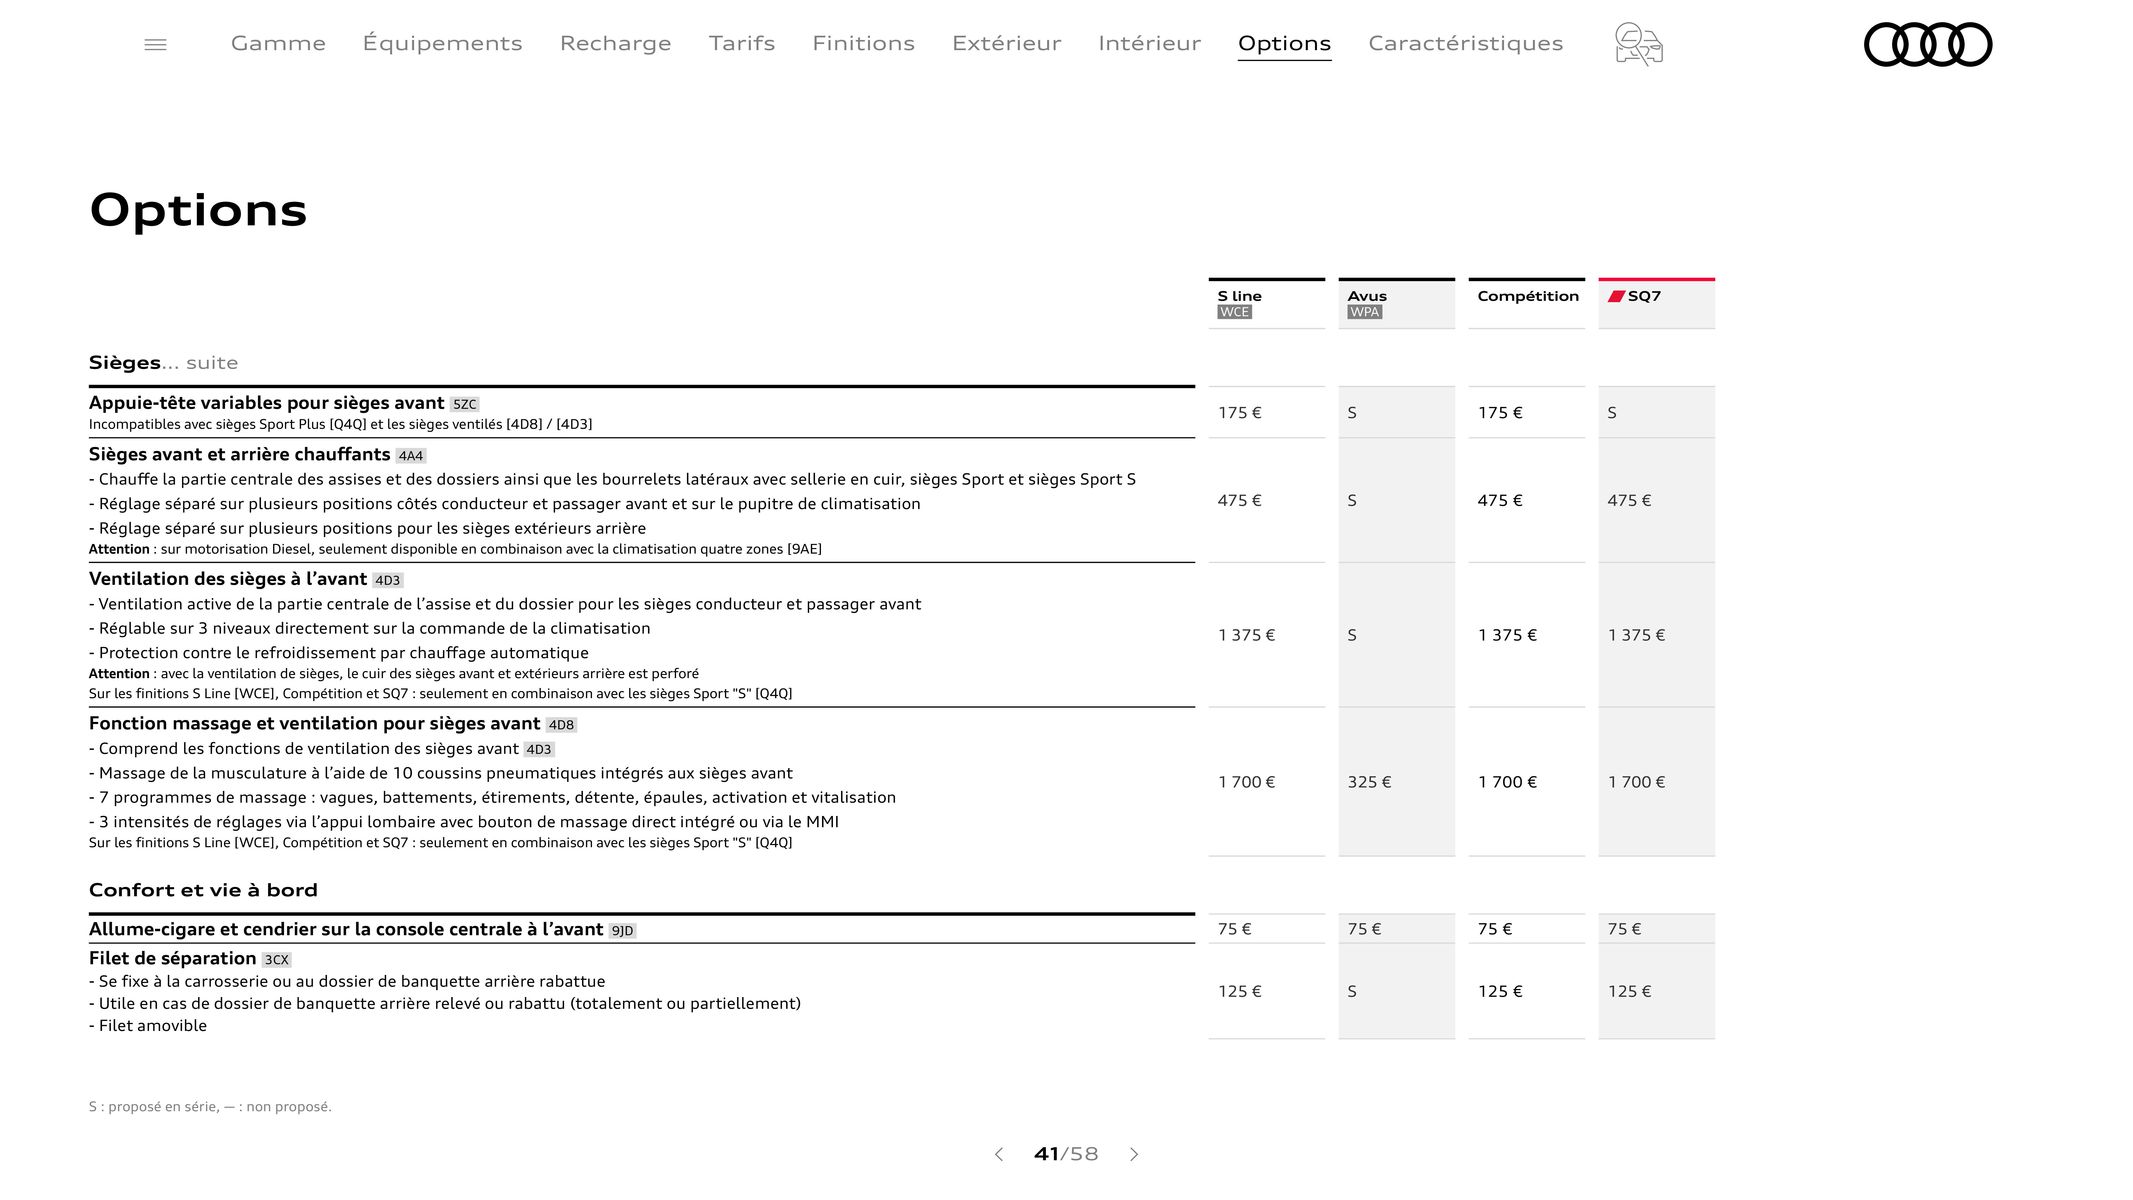Click the 4A4 option code
The height and width of the screenshot is (1200, 2133).
[410, 456]
